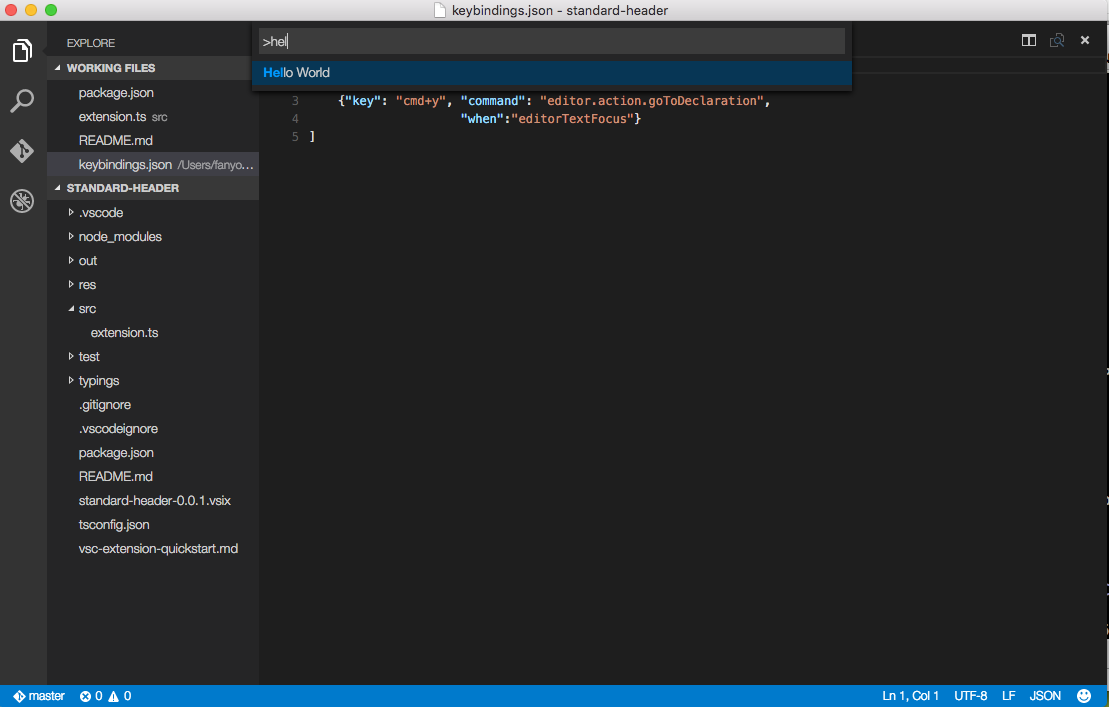Click the open preview icon beside split editor

point(1057,40)
